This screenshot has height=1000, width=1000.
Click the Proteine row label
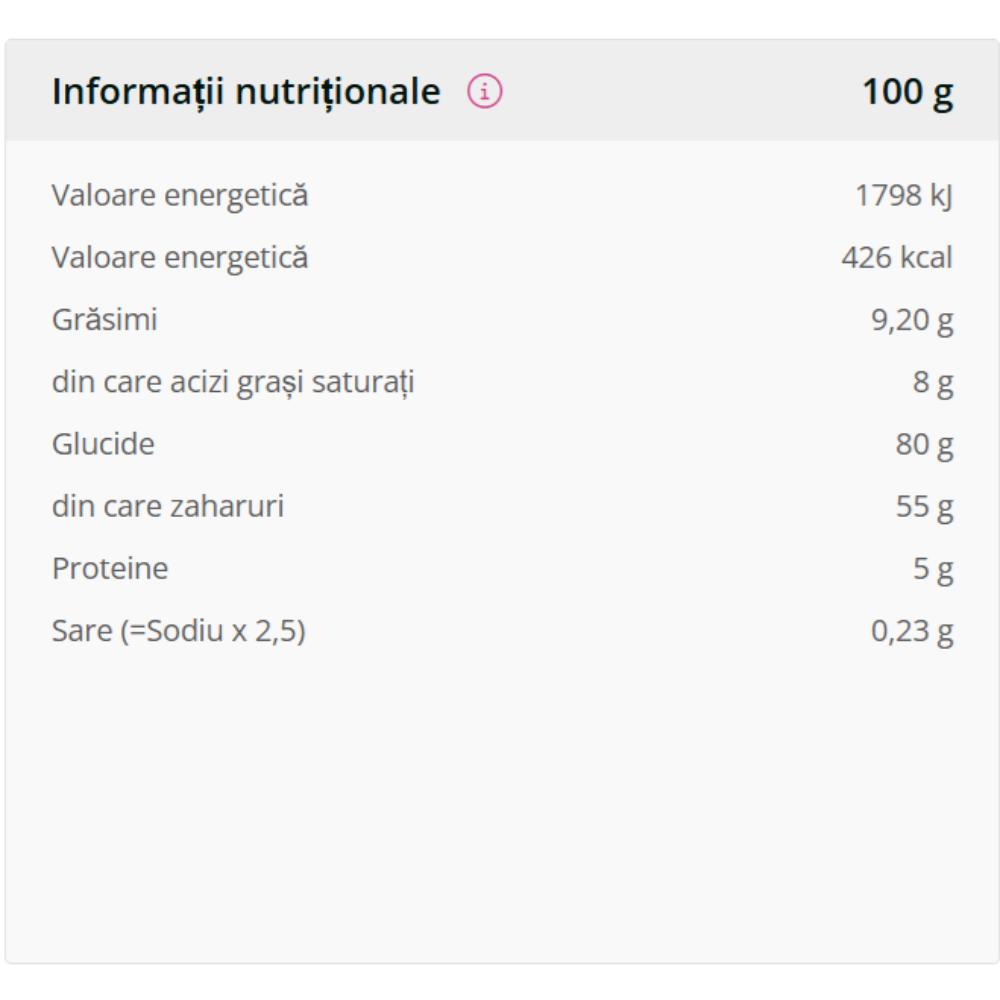point(110,569)
